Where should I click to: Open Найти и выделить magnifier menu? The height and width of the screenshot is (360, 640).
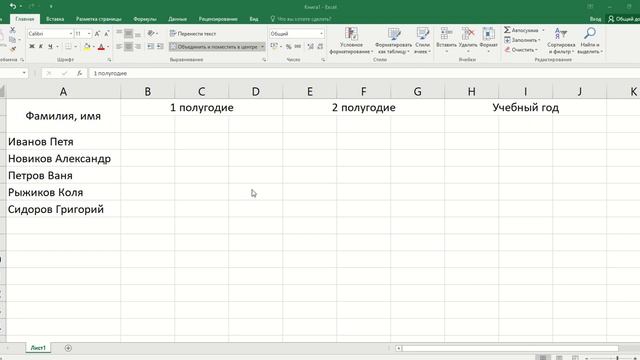[590, 40]
